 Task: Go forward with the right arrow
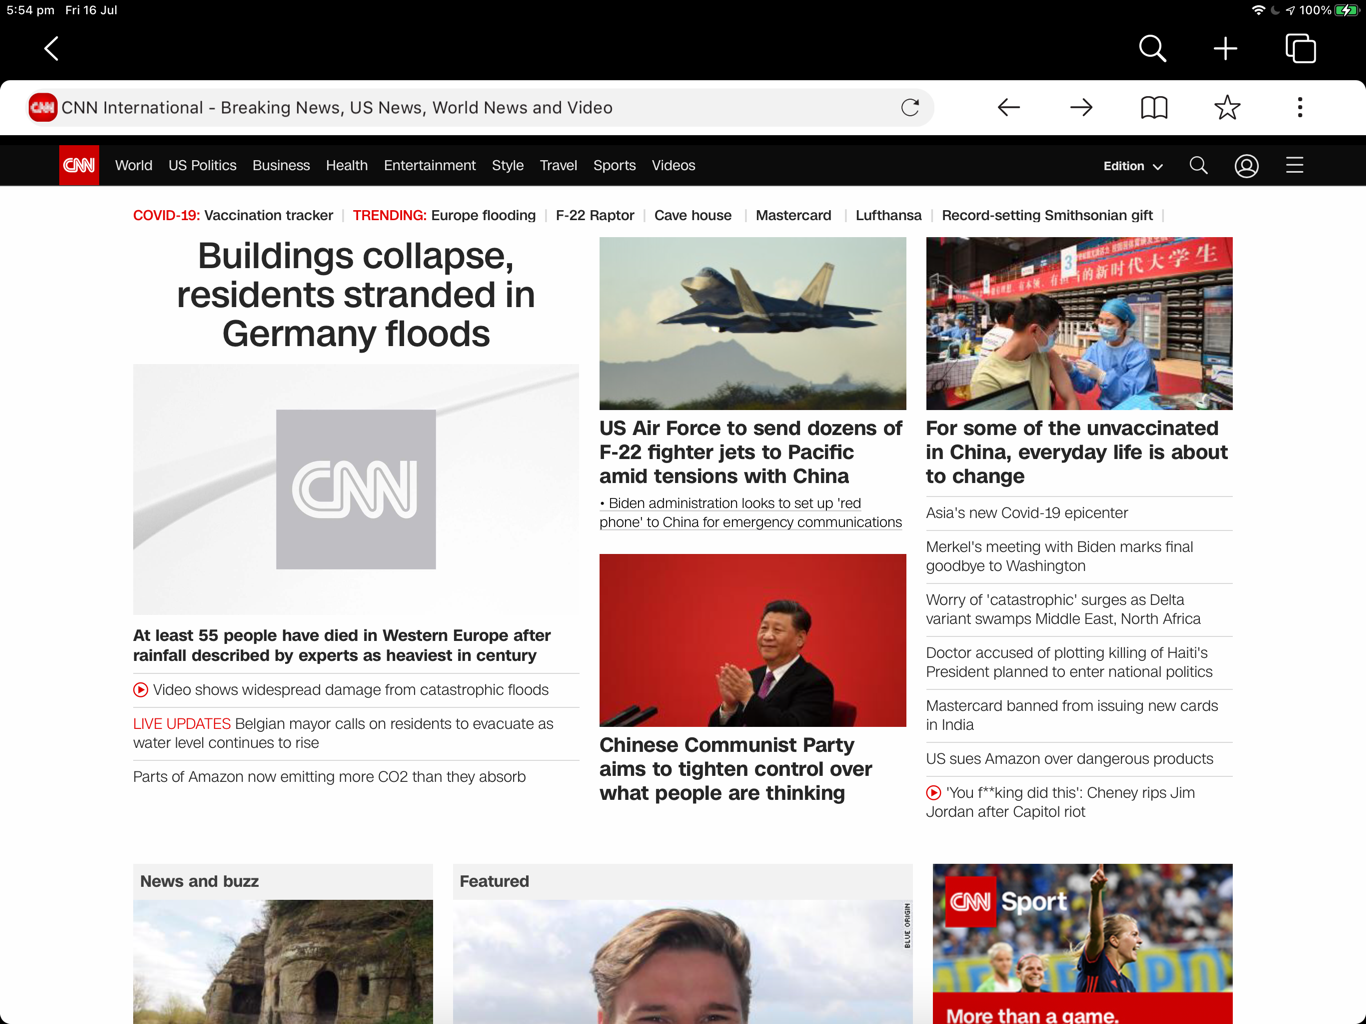point(1081,107)
